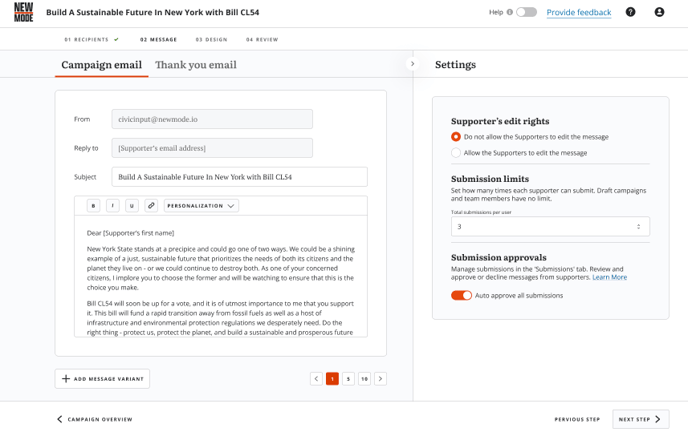Viewport: 688px width, 436px height.
Task: Switch to Campaign email tab
Action: (x=101, y=65)
